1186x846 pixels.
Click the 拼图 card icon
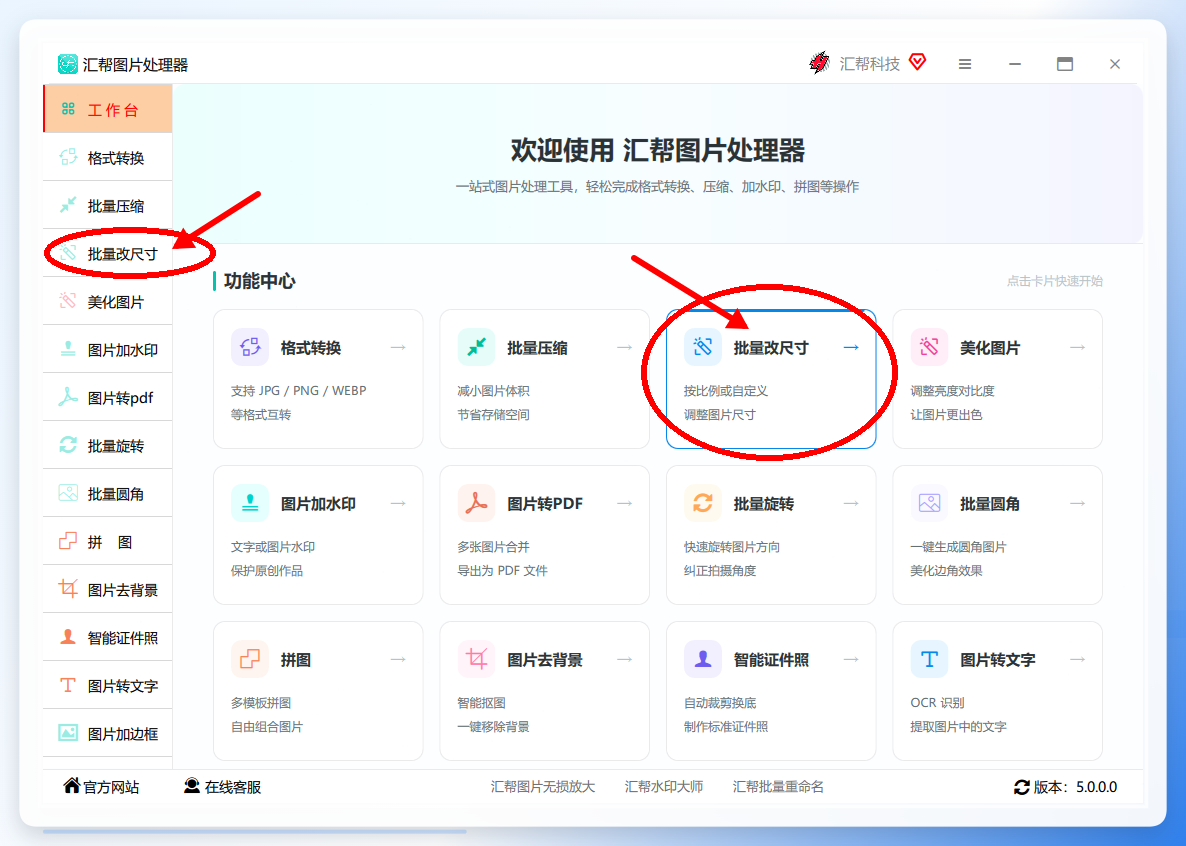point(250,659)
